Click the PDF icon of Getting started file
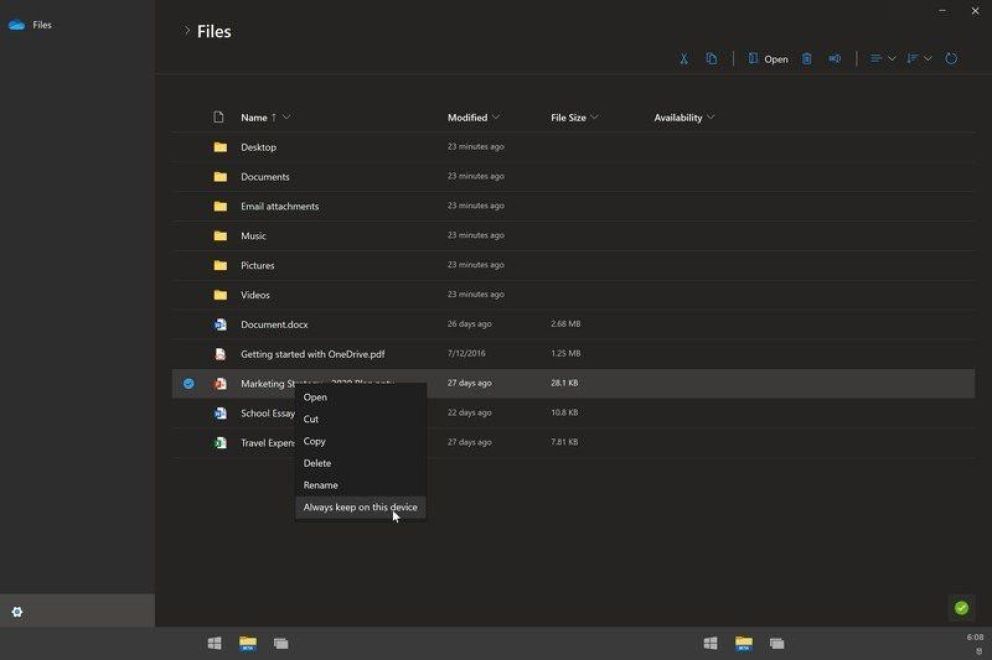The image size is (992, 660). [220, 354]
